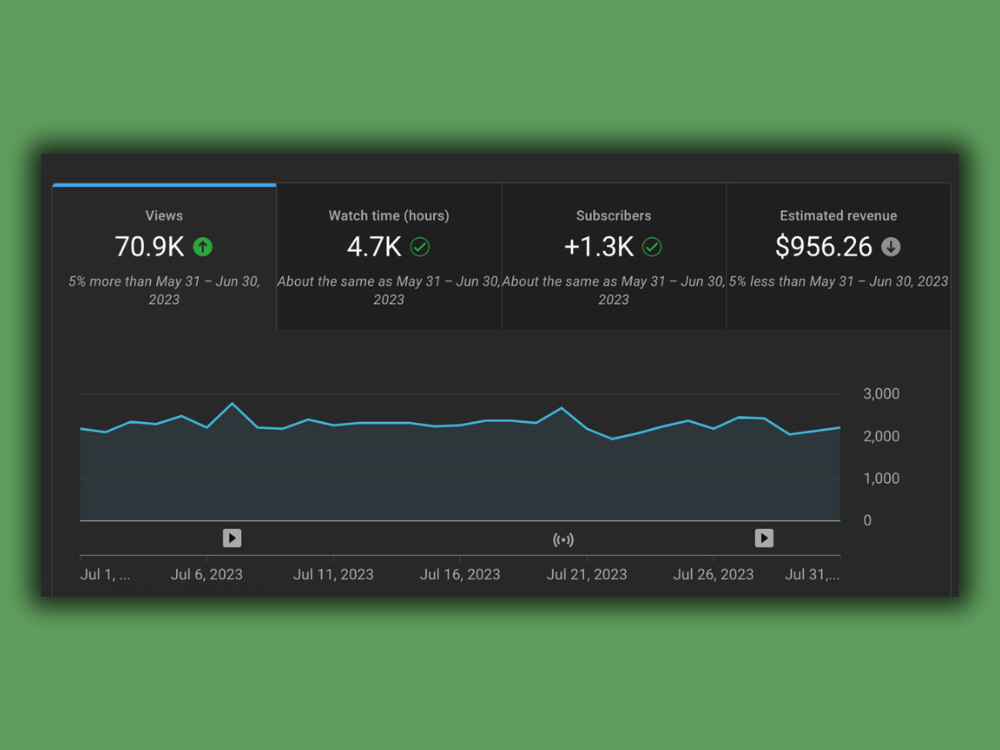Click the +1.3K subscribers value

pyautogui.click(x=599, y=247)
